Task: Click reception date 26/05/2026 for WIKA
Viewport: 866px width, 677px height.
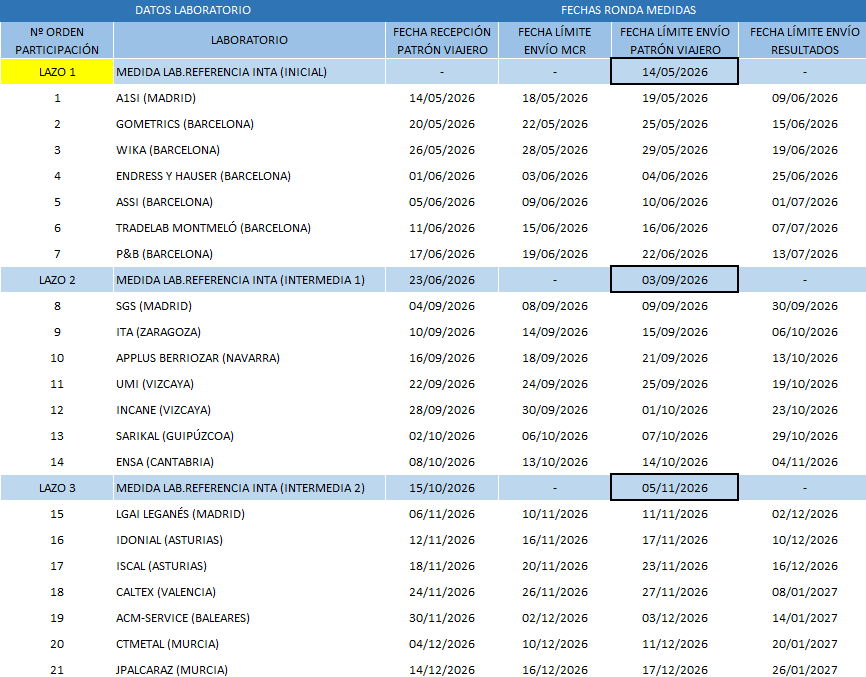Action: [442, 150]
